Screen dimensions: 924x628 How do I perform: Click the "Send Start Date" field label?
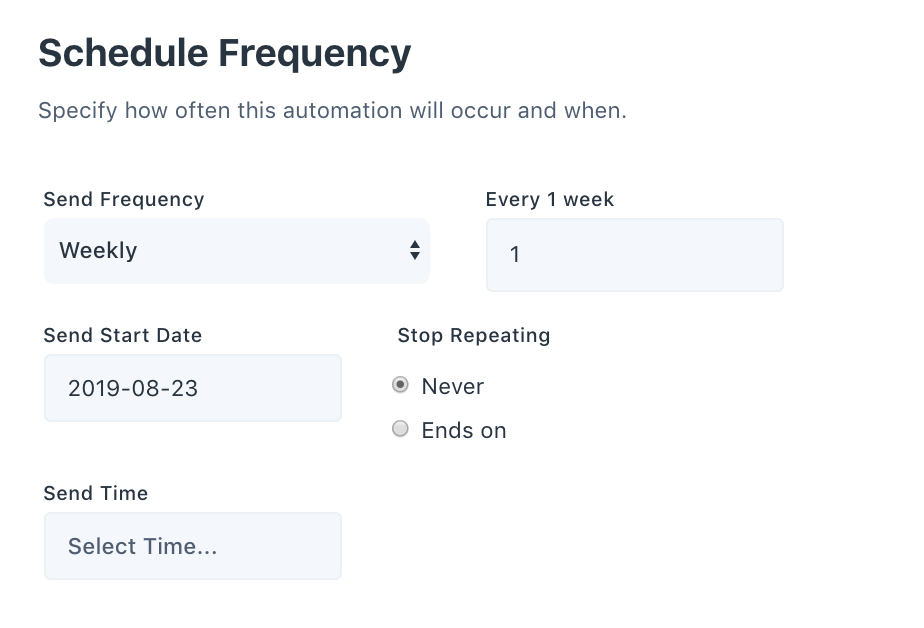[x=123, y=335]
